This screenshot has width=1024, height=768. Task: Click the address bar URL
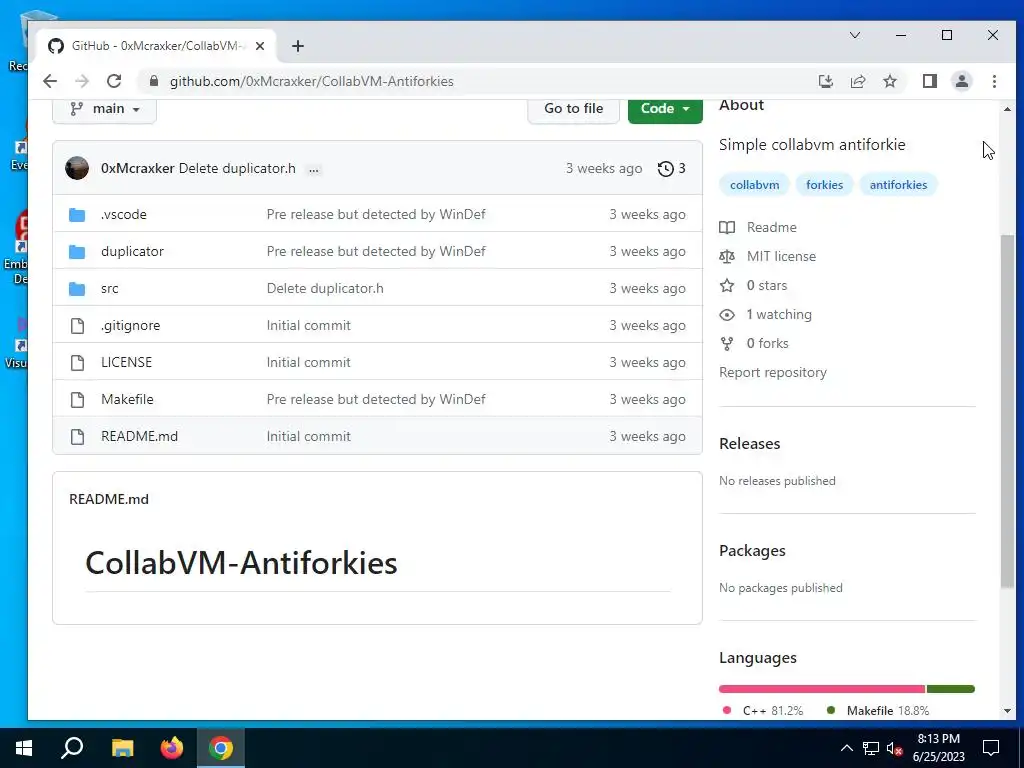tap(312, 81)
